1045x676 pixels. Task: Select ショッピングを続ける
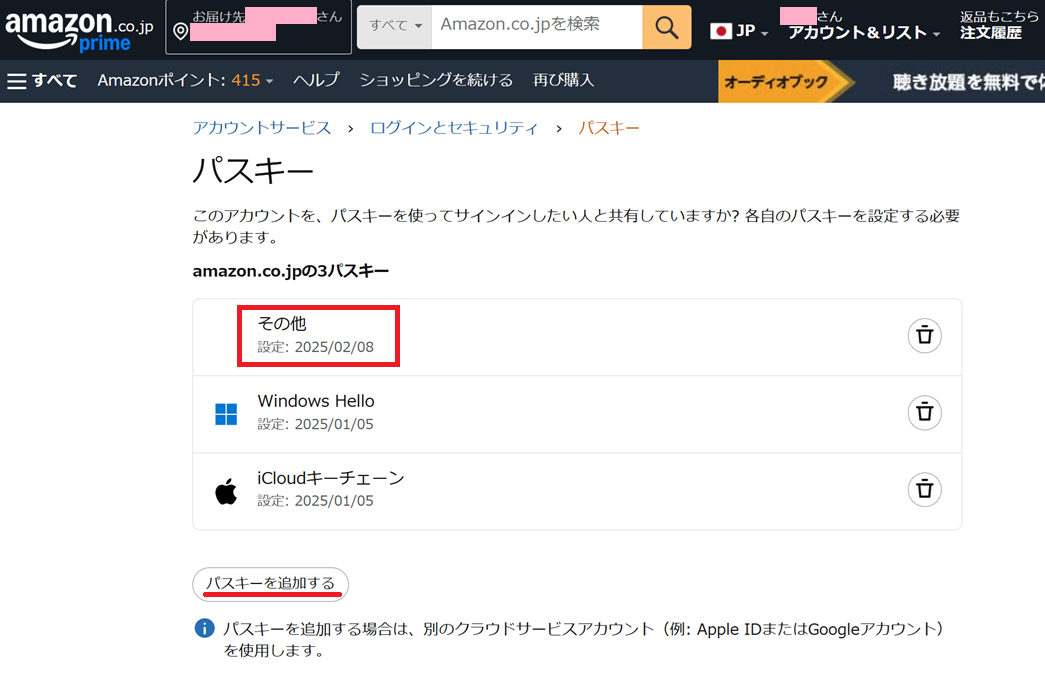pyautogui.click(x=436, y=81)
